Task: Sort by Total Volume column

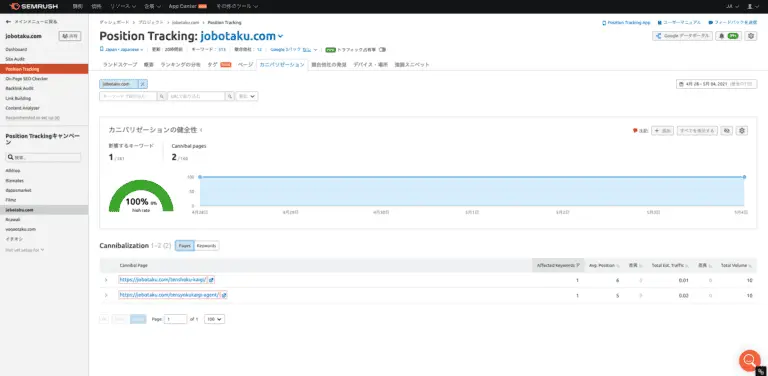Action: (736, 265)
